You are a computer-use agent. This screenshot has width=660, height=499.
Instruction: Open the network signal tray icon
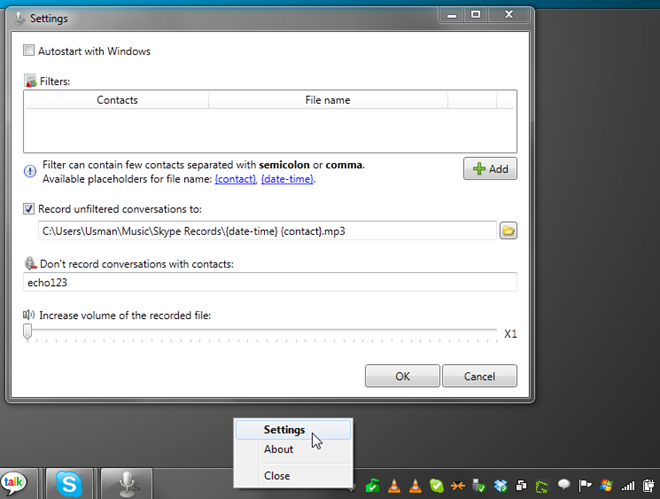pos(628,486)
